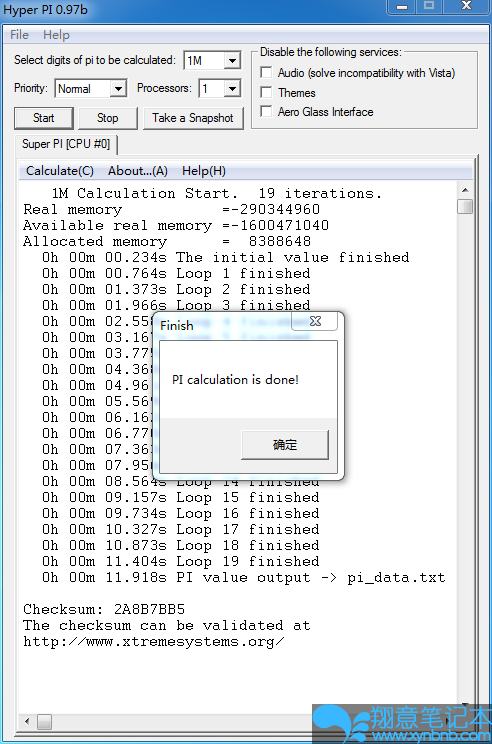Click the 'Loop 15 finished' line
492x744 pixels.
click(x=181, y=497)
